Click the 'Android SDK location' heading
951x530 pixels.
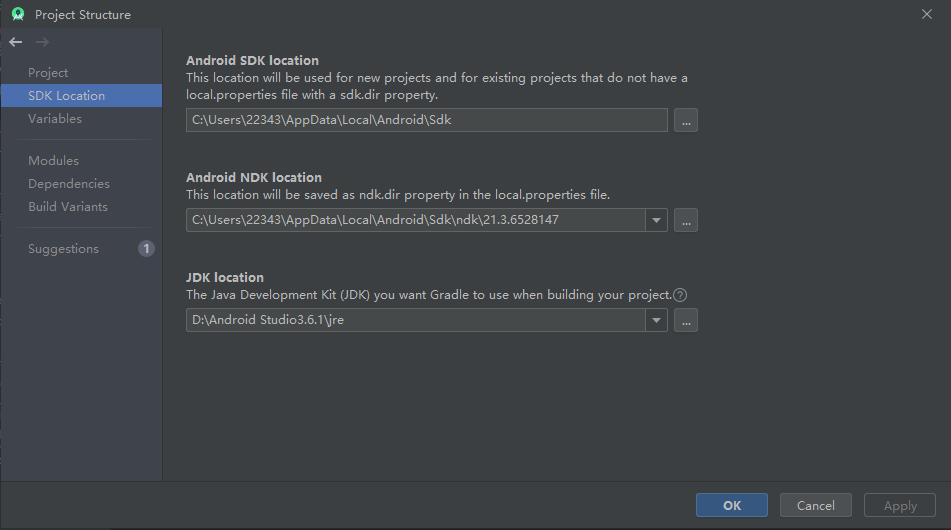click(x=252, y=61)
